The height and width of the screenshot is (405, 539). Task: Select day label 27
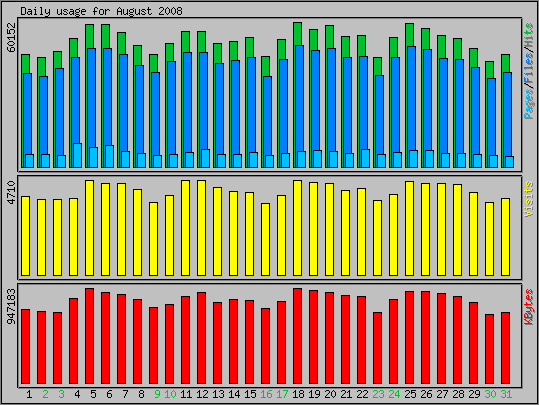[442, 394]
